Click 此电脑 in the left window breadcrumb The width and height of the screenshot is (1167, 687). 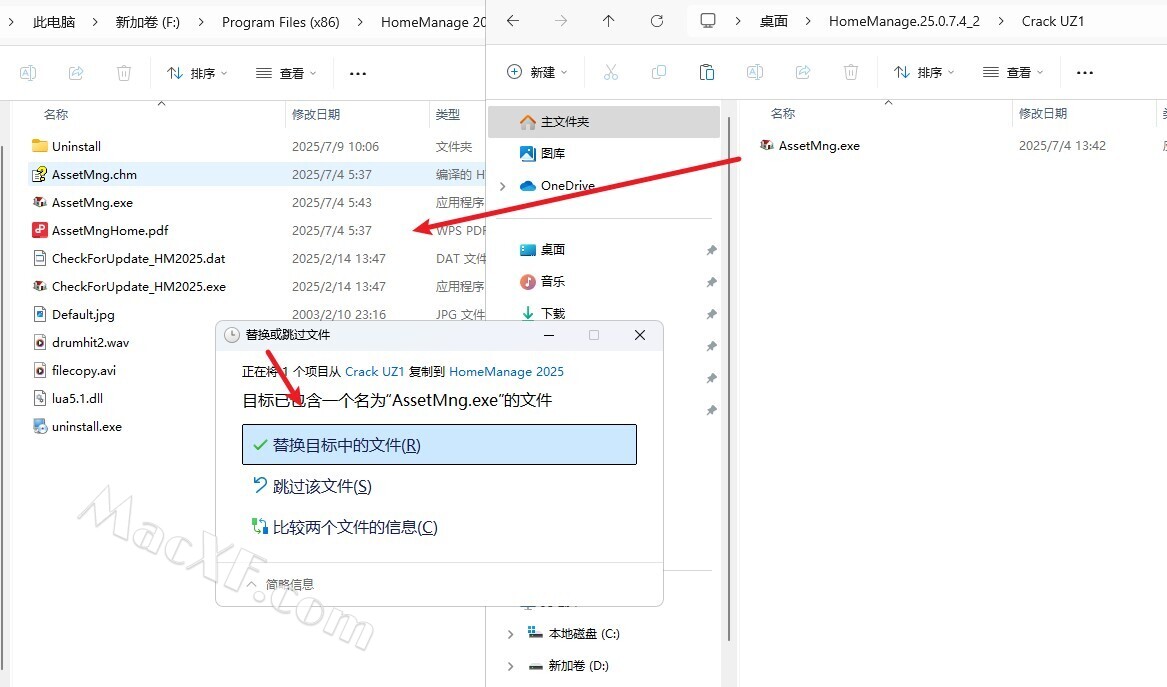[54, 22]
